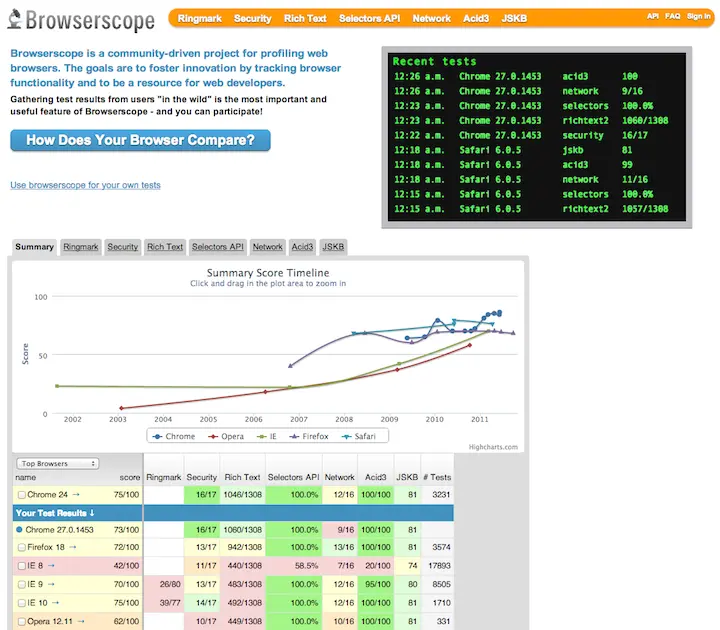Image resolution: width=720 pixels, height=630 pixels.
Task: Click IE 9 Ringmark cell 26/80
Action: [164, 584]
